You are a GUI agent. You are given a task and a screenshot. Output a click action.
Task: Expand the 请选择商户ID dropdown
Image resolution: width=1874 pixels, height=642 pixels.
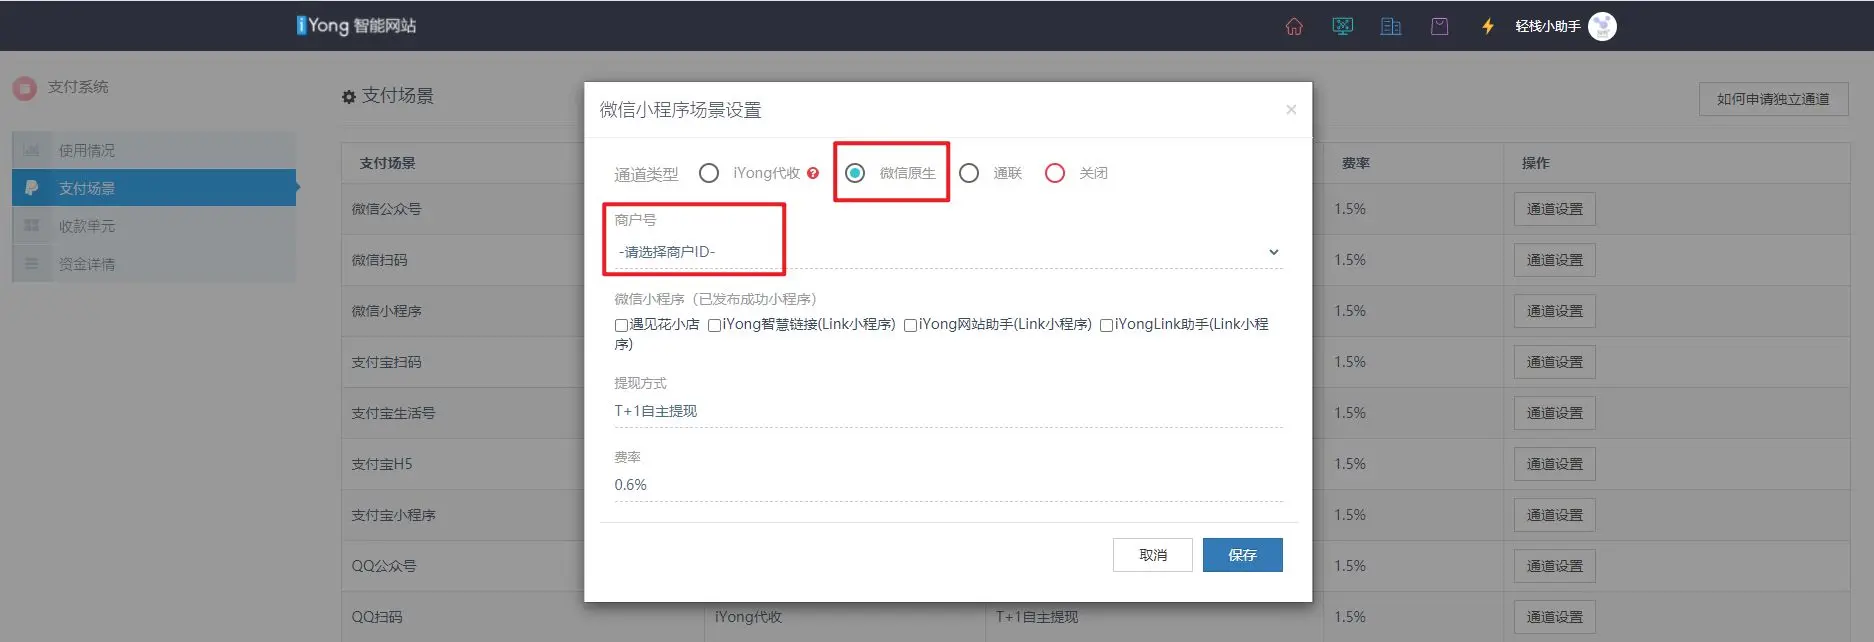tap(946, 252)
